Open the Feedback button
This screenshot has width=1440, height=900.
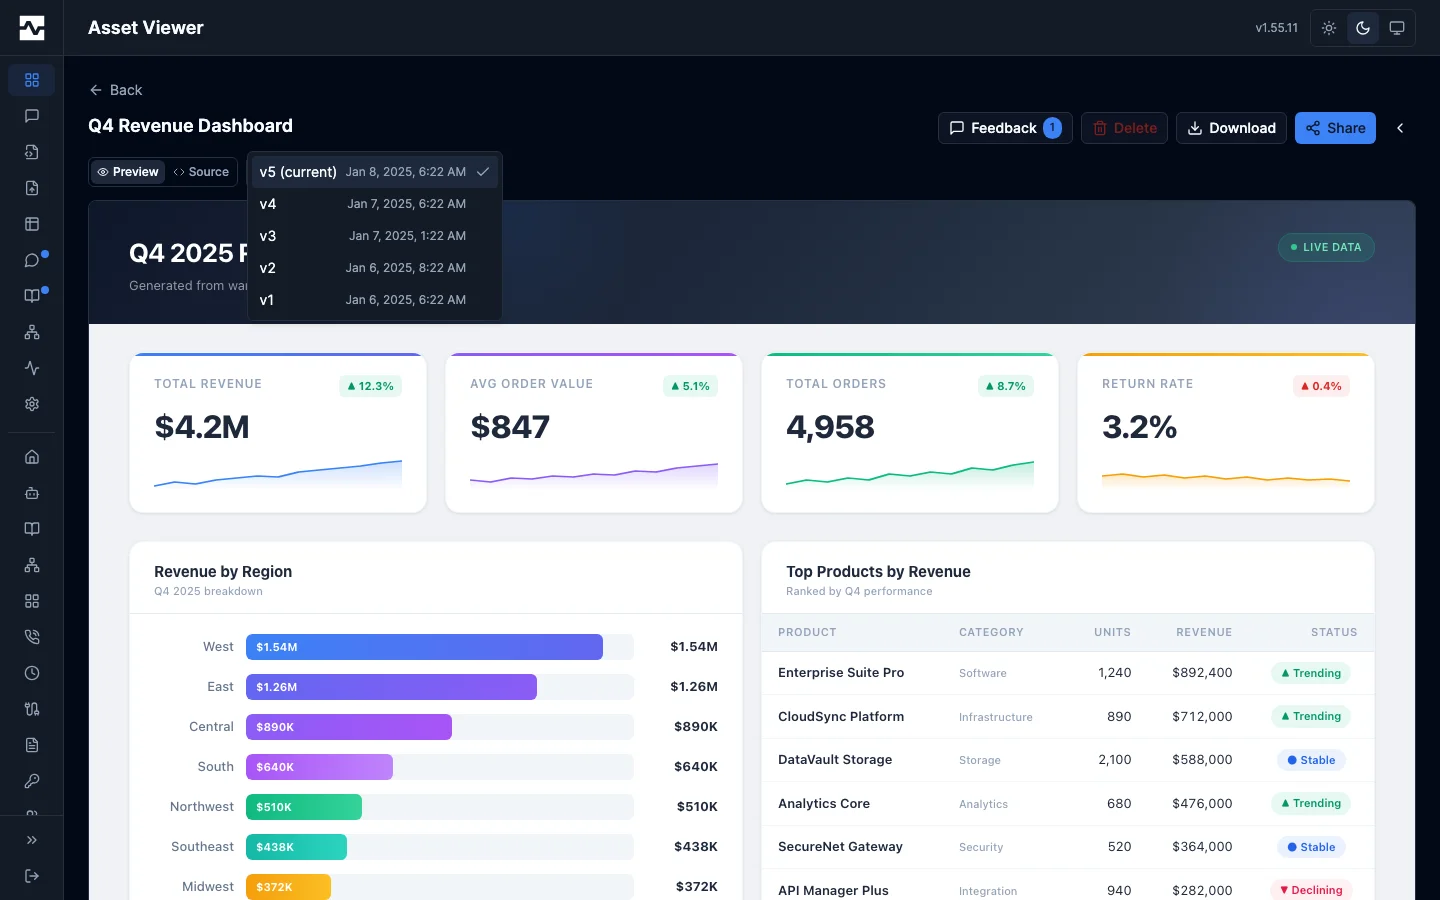click(x=1005, y=128)
